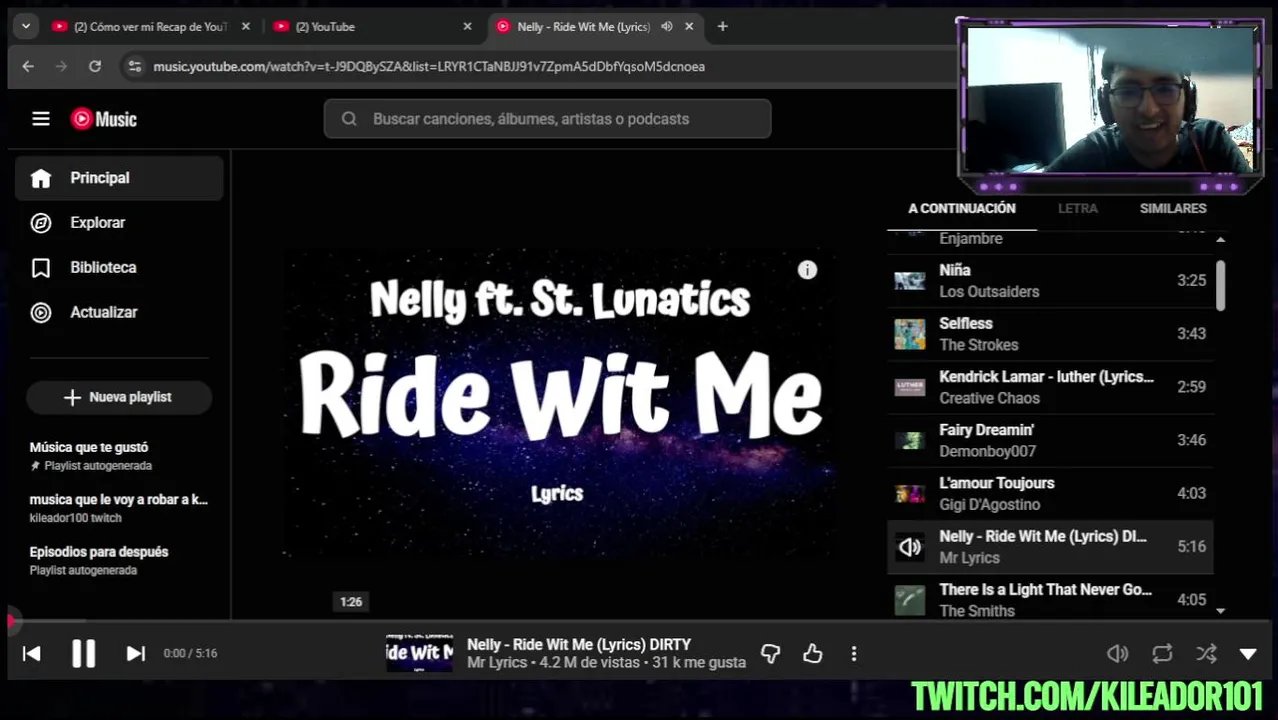The height and width of the screenshot is (720, 1278).
Task: Skip to next track
Action: [x=135, y=653]
